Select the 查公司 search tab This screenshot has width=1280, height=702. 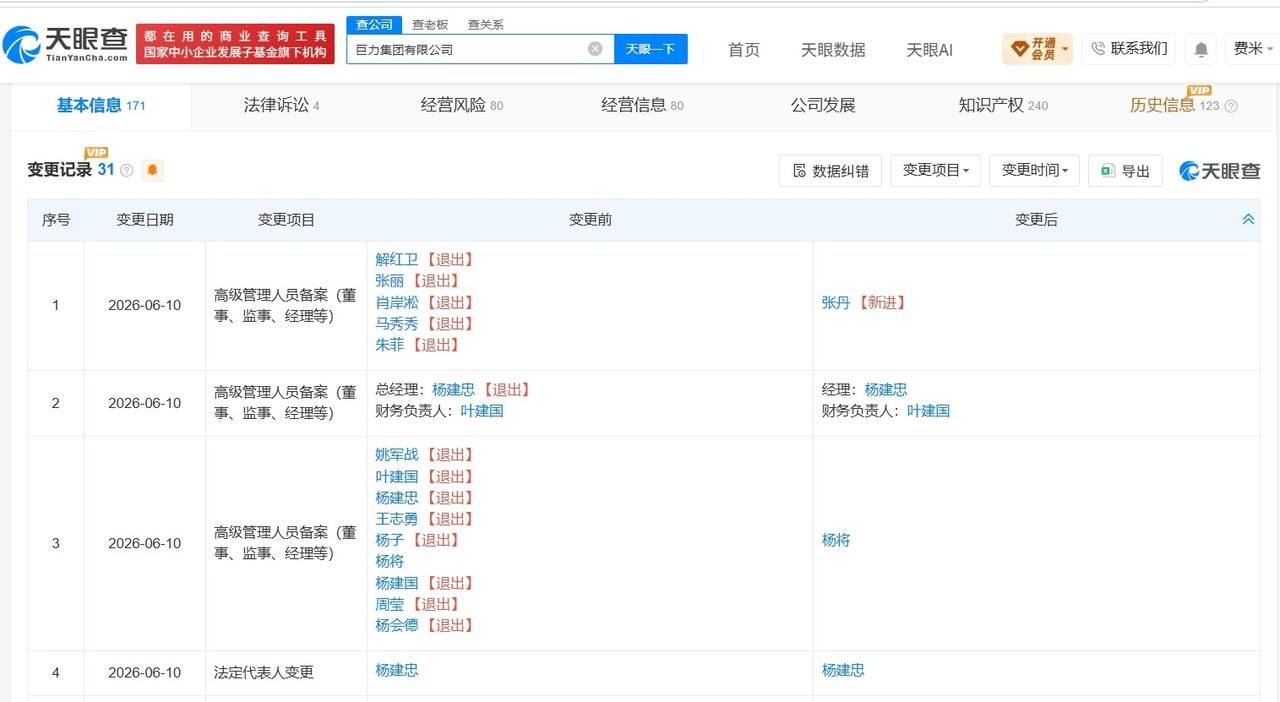point(375,24)
